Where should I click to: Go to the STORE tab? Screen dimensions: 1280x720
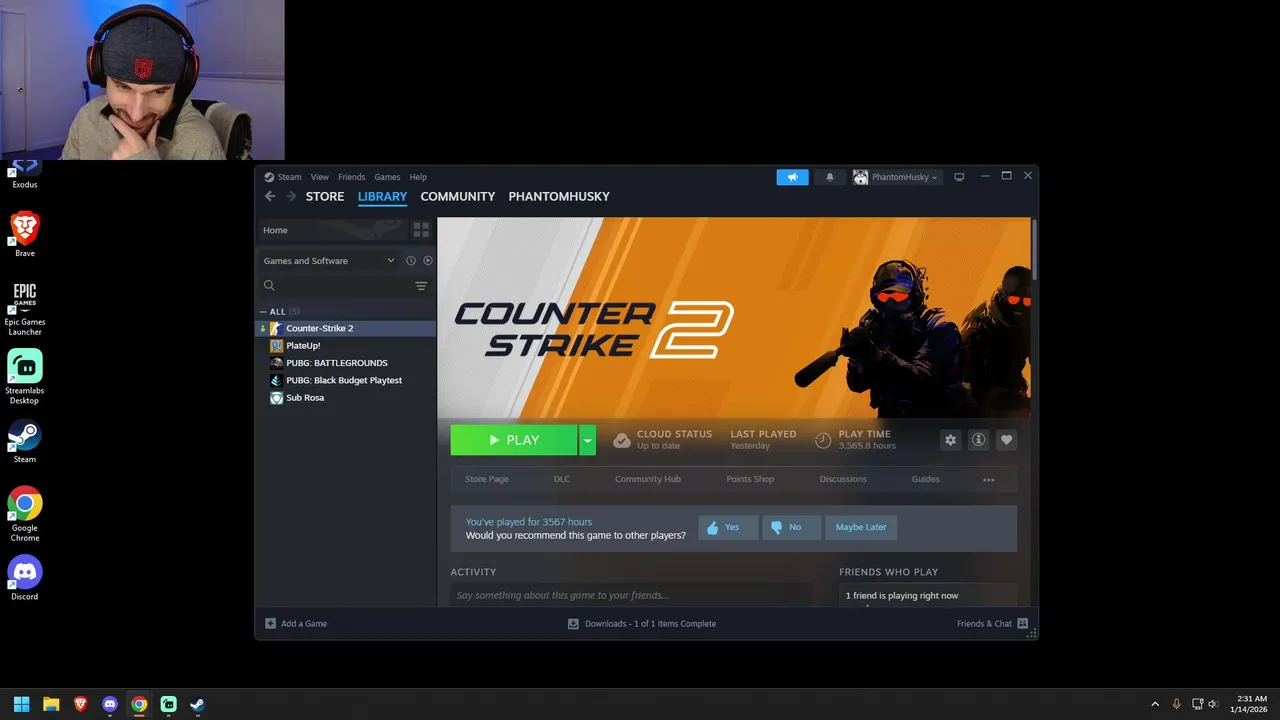[x=325, y=196]
